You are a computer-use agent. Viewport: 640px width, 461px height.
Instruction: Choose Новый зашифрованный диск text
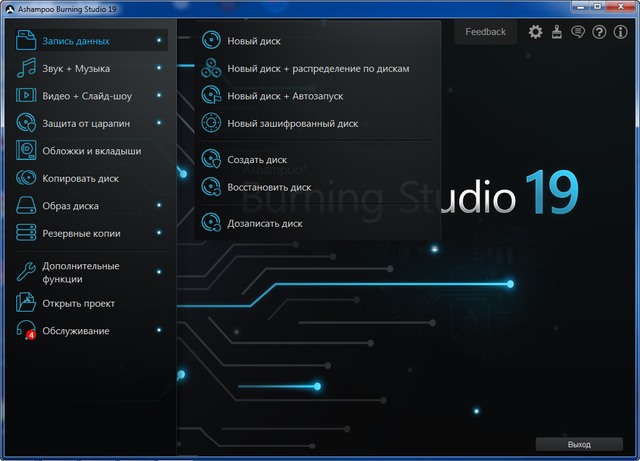(293, 123)
